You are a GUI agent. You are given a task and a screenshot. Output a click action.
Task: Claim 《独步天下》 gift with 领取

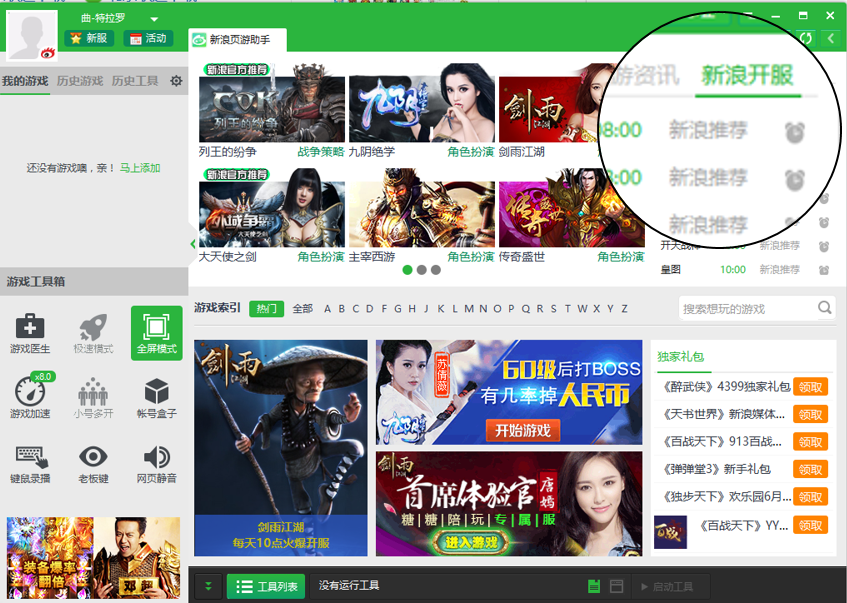pyautogui.click(x=810, y=497)
